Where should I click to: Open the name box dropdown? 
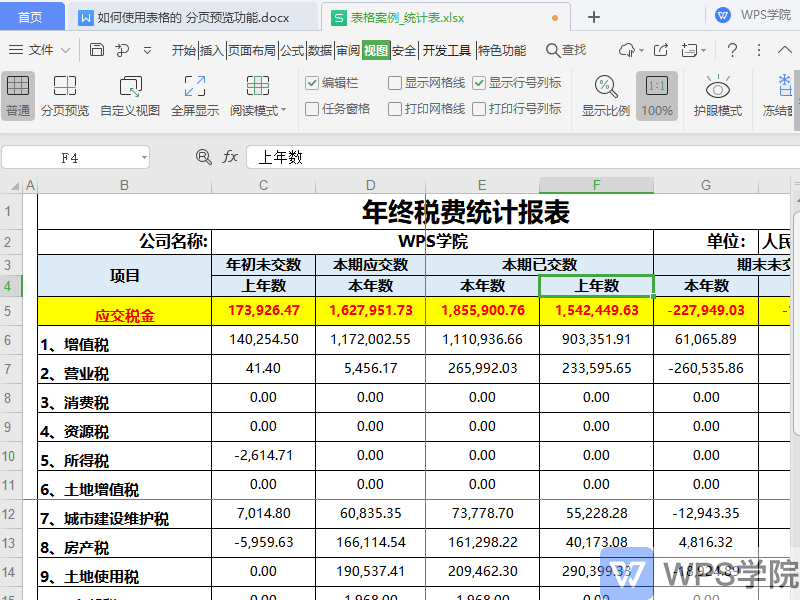point(143,157)
